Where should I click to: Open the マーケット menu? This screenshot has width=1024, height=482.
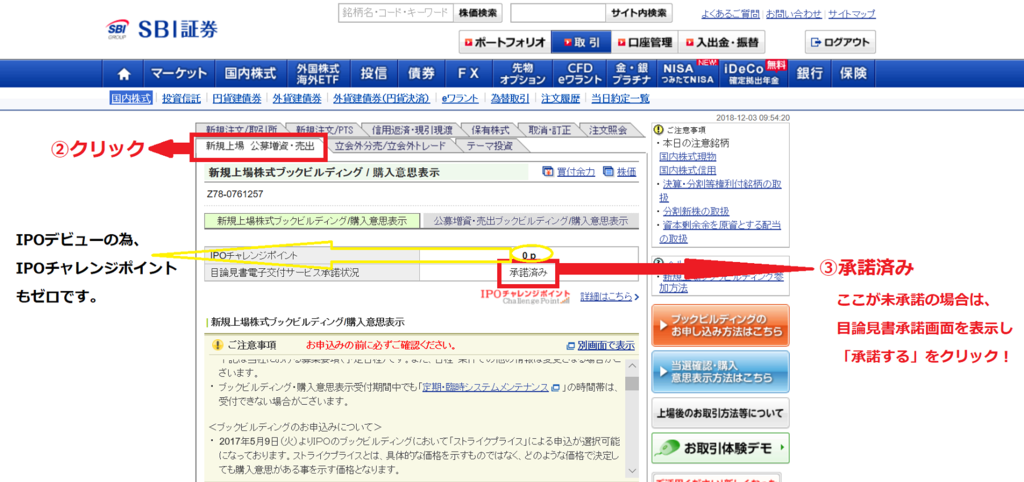[179, 74]
